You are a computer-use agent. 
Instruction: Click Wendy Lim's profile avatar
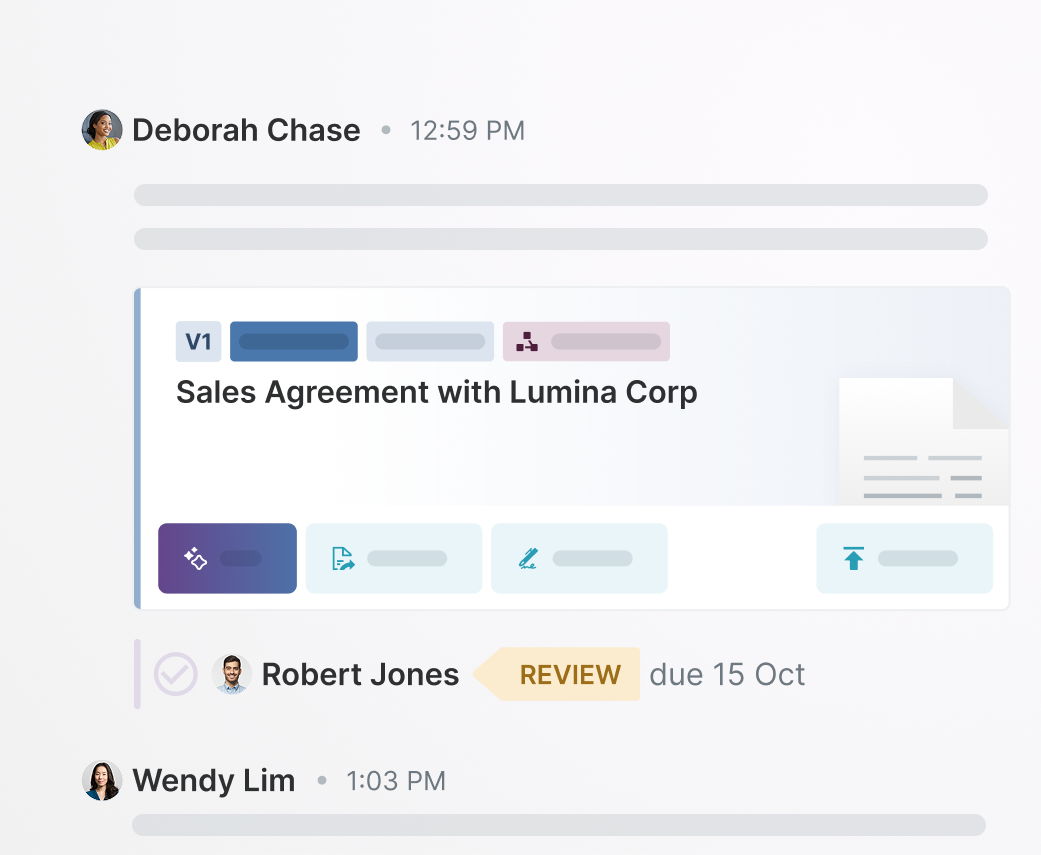pos(102,781)
